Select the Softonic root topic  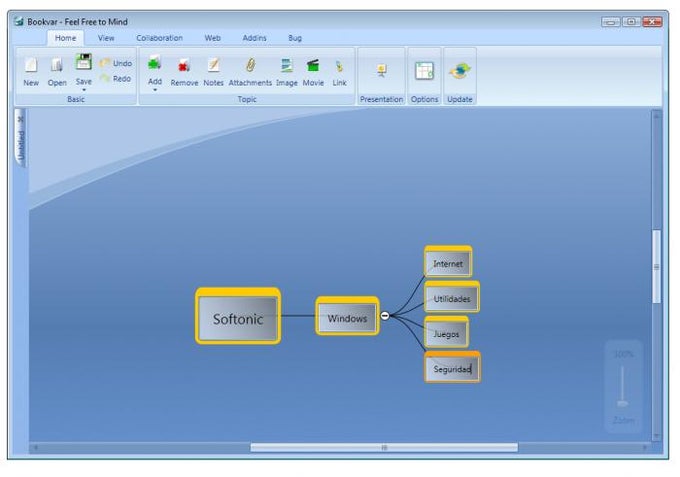238,316
